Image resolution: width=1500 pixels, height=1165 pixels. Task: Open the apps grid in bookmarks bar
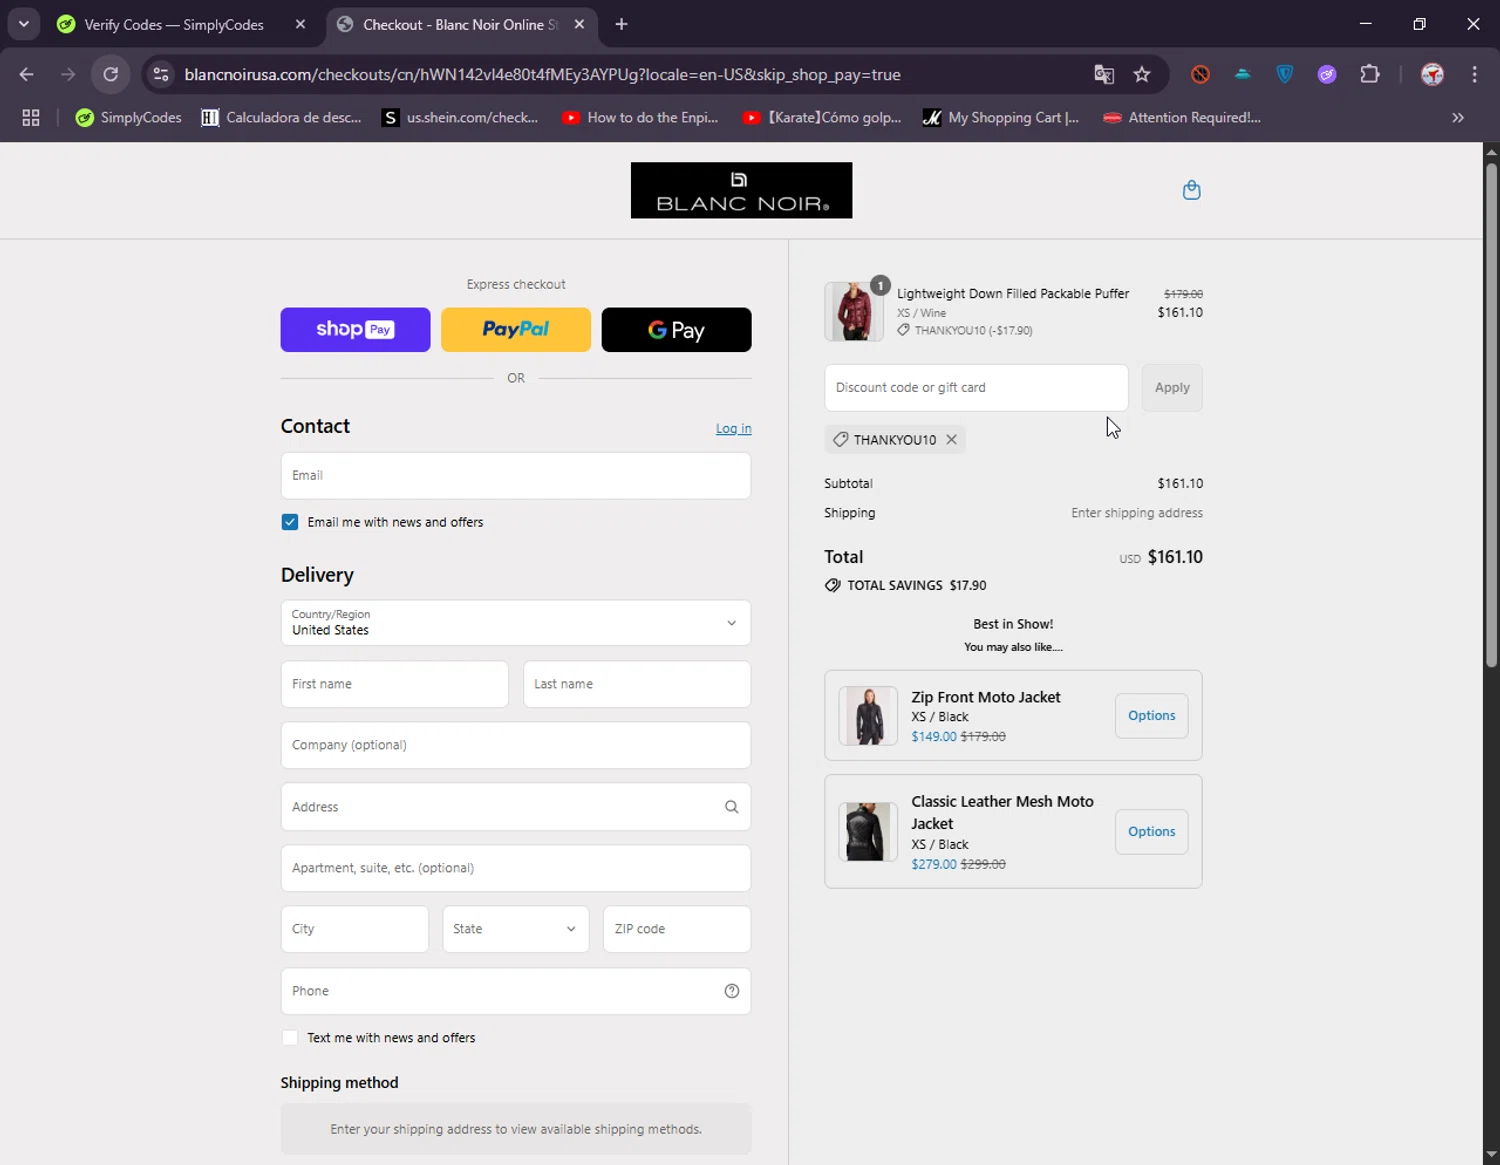click(x=31, y=117)
